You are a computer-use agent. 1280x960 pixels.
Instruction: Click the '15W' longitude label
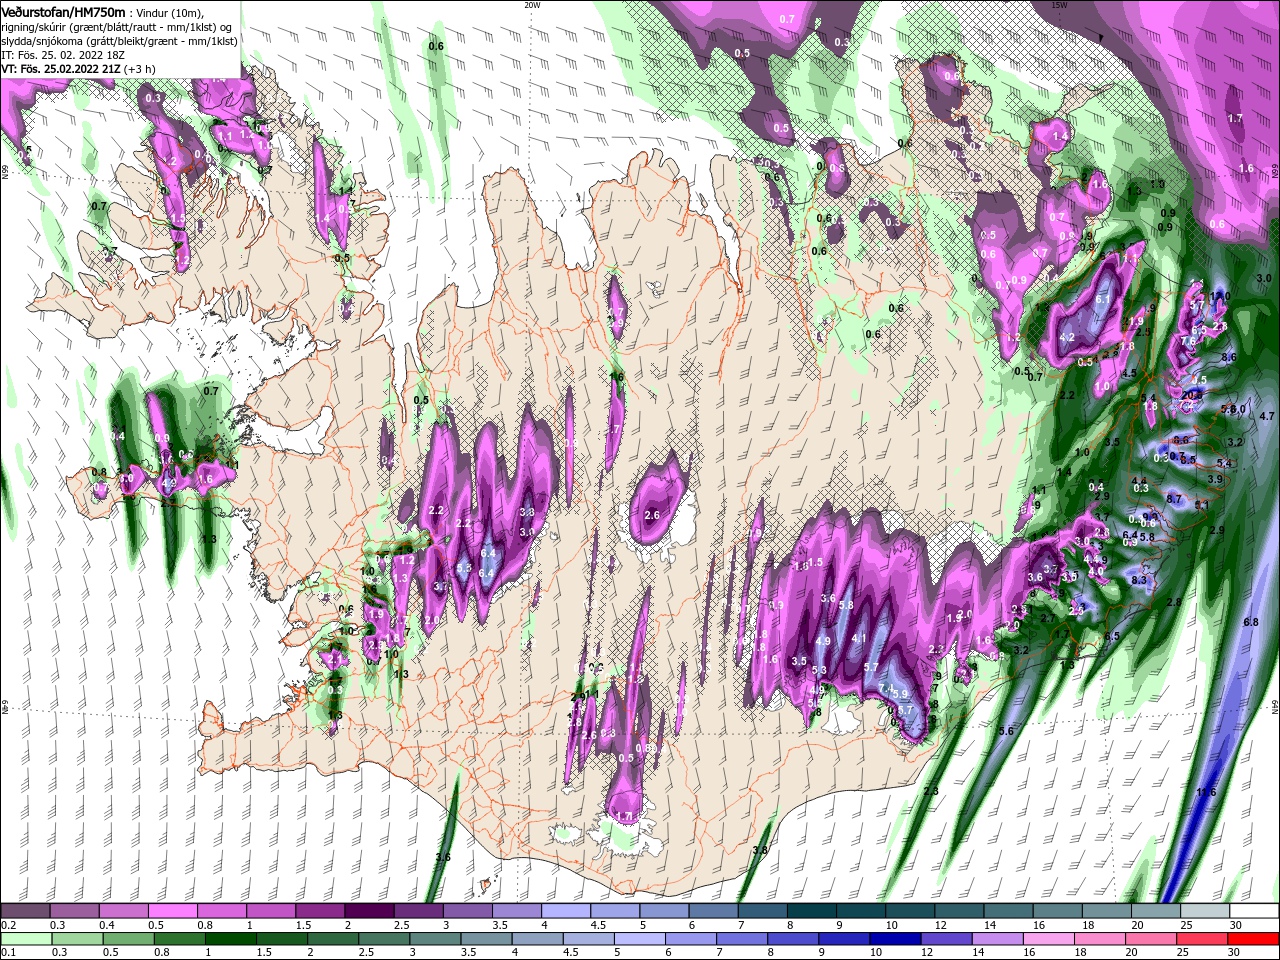[x=1059, y=5]
